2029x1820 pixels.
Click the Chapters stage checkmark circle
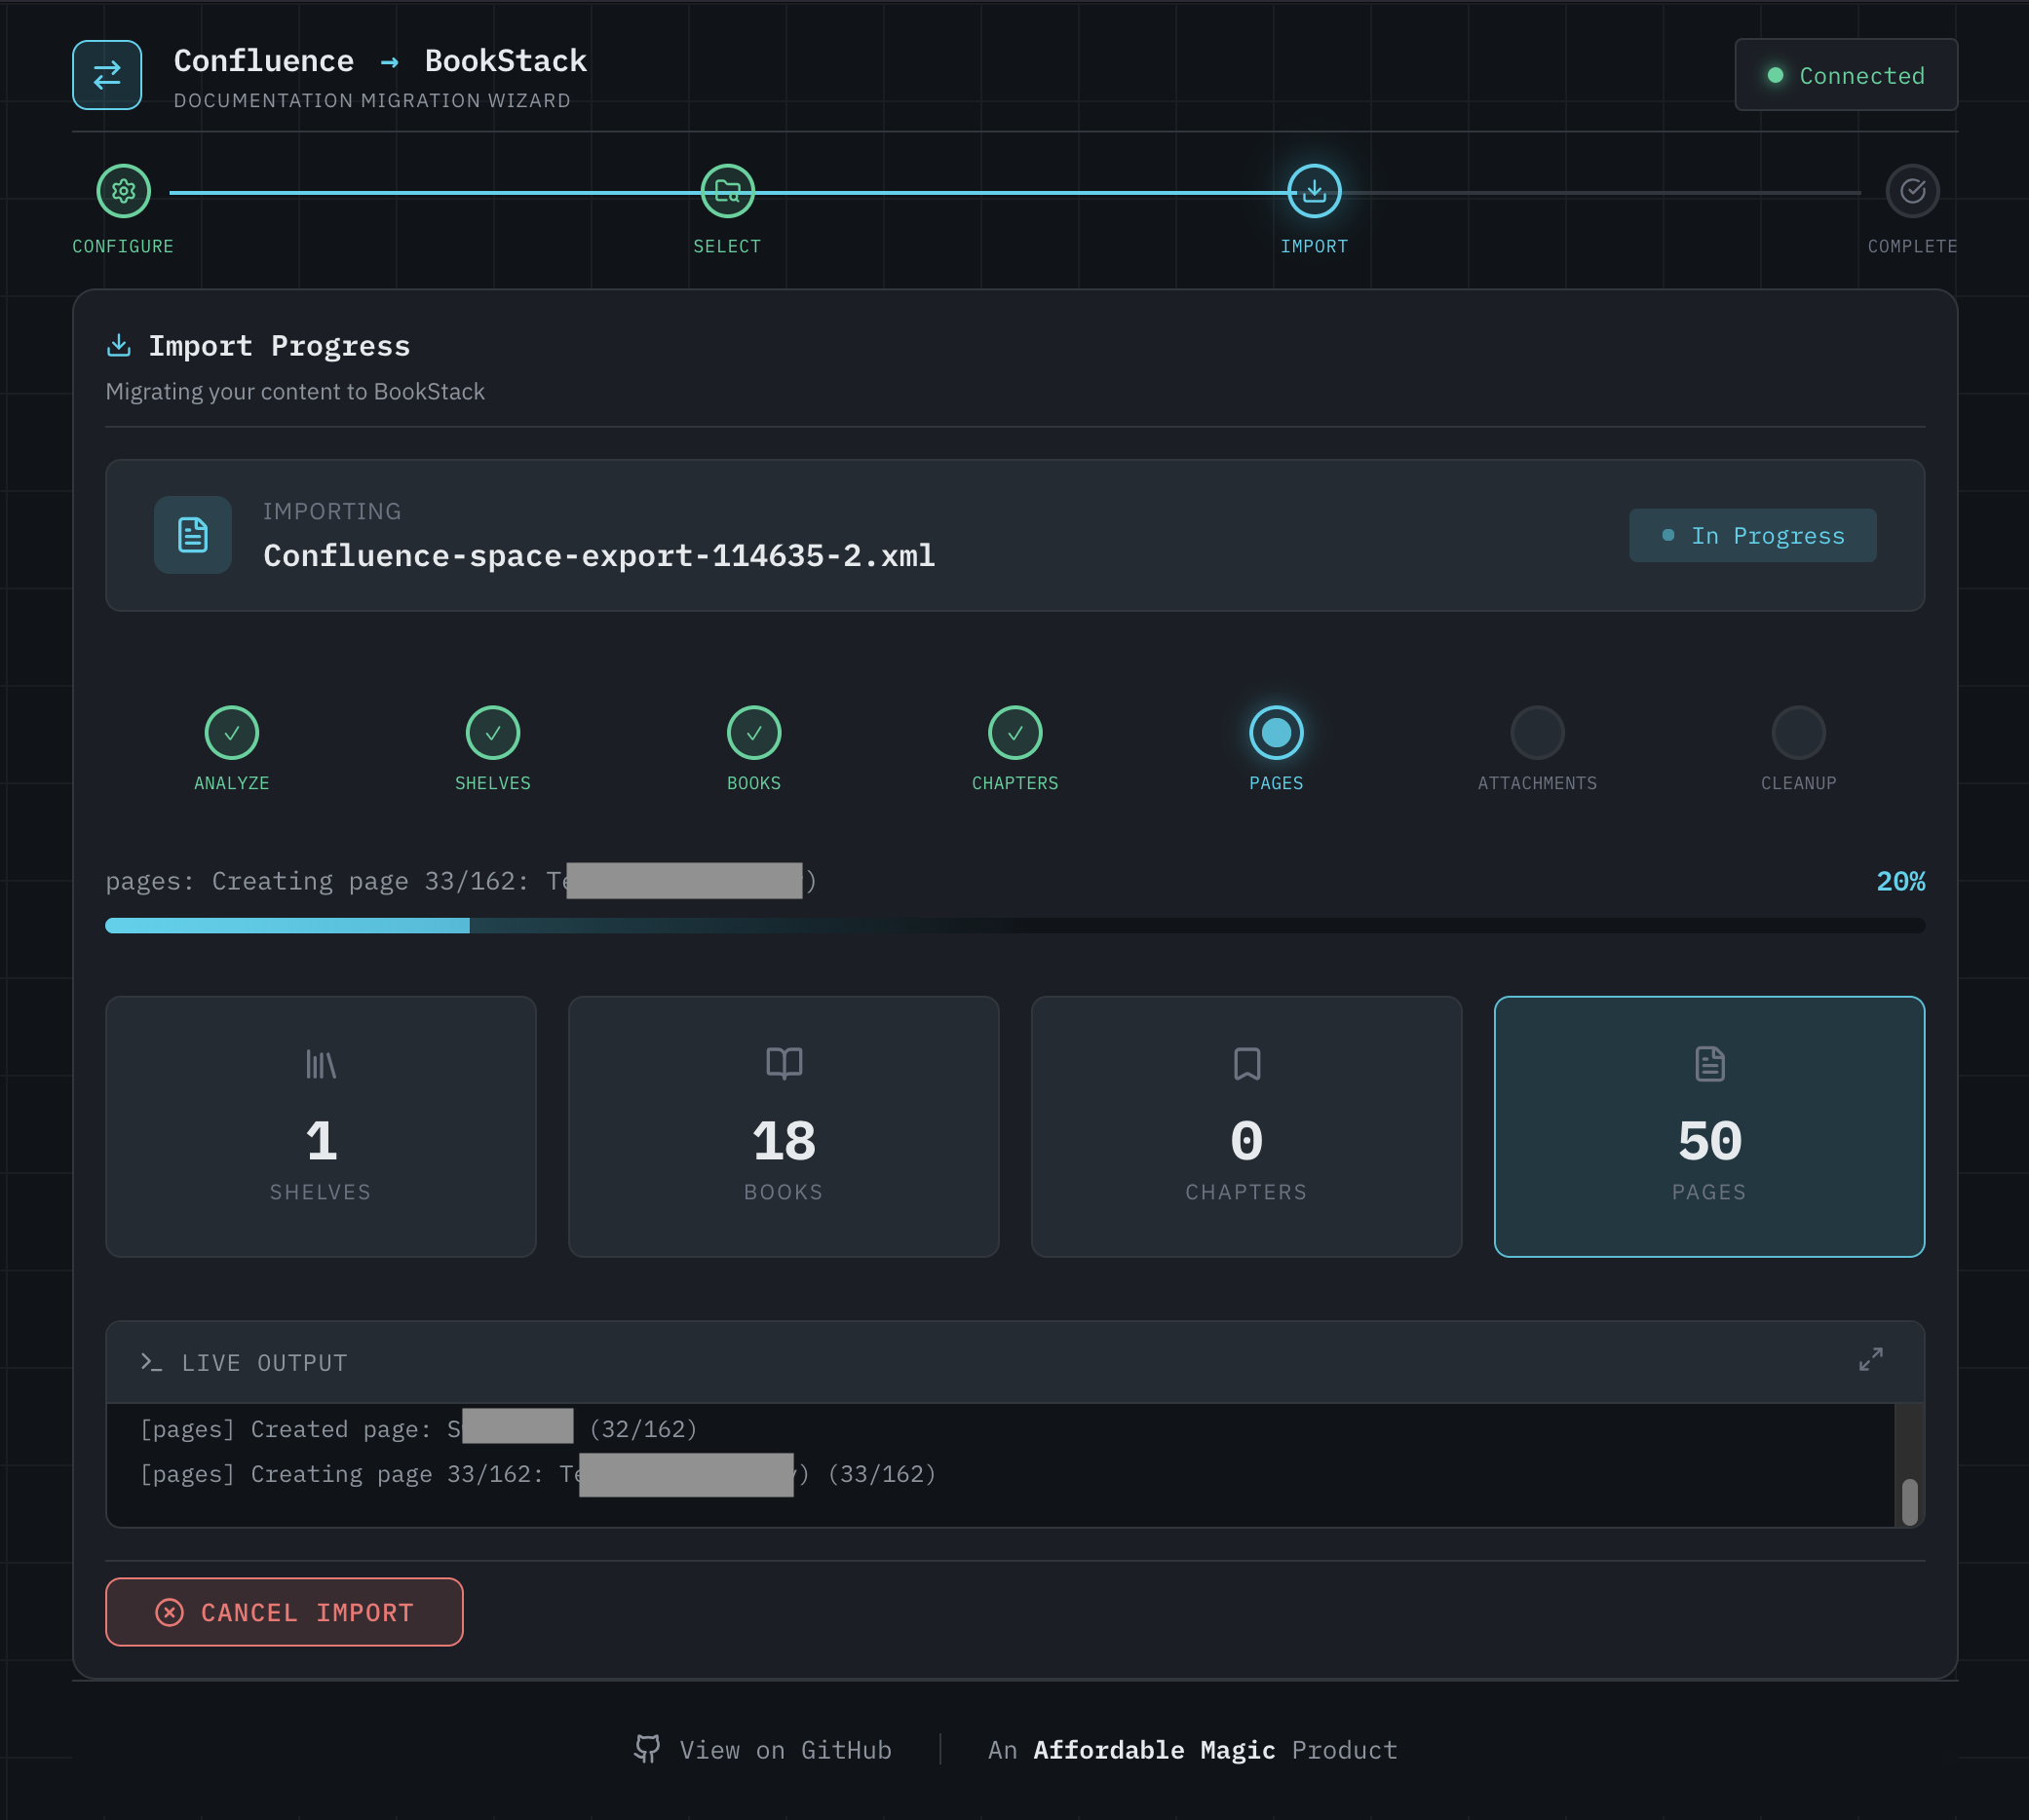(x=1014, y=733)
